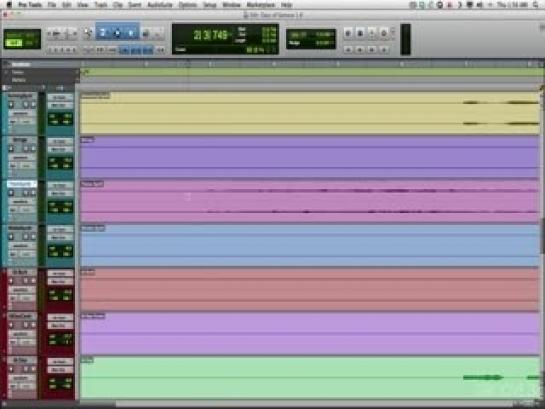This screenshot has height=409, width=545.
Task: Toggle Mute on the Strings track
Action: tap(33, 149)
